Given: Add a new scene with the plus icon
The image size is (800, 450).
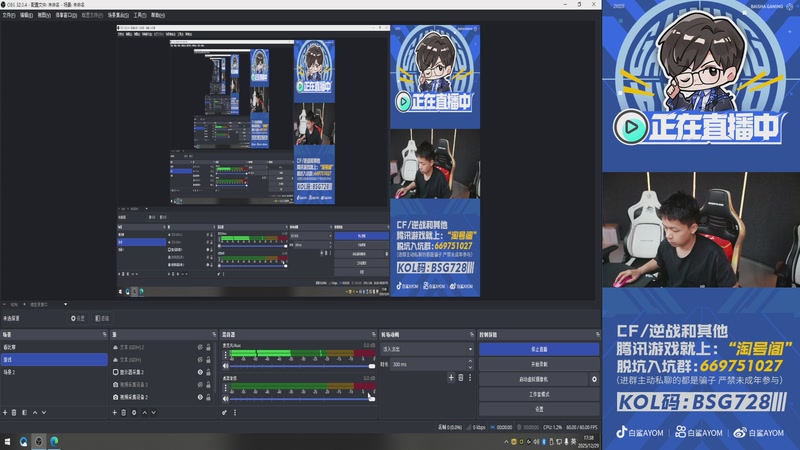Looking at the screenshot, I should (5, 412).
